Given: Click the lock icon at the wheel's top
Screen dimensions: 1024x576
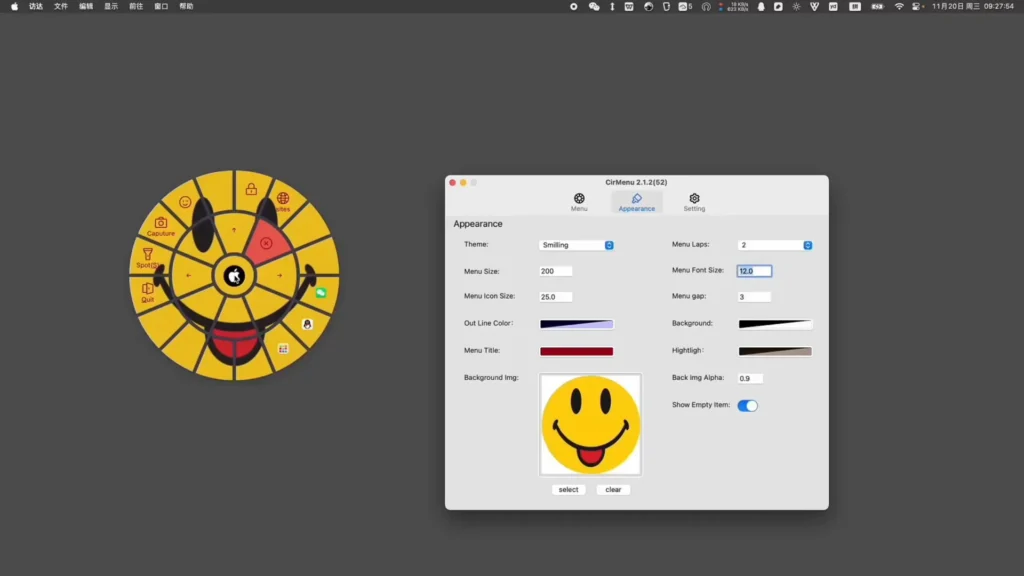Looking at the screenshot, I should pos(250,188).
